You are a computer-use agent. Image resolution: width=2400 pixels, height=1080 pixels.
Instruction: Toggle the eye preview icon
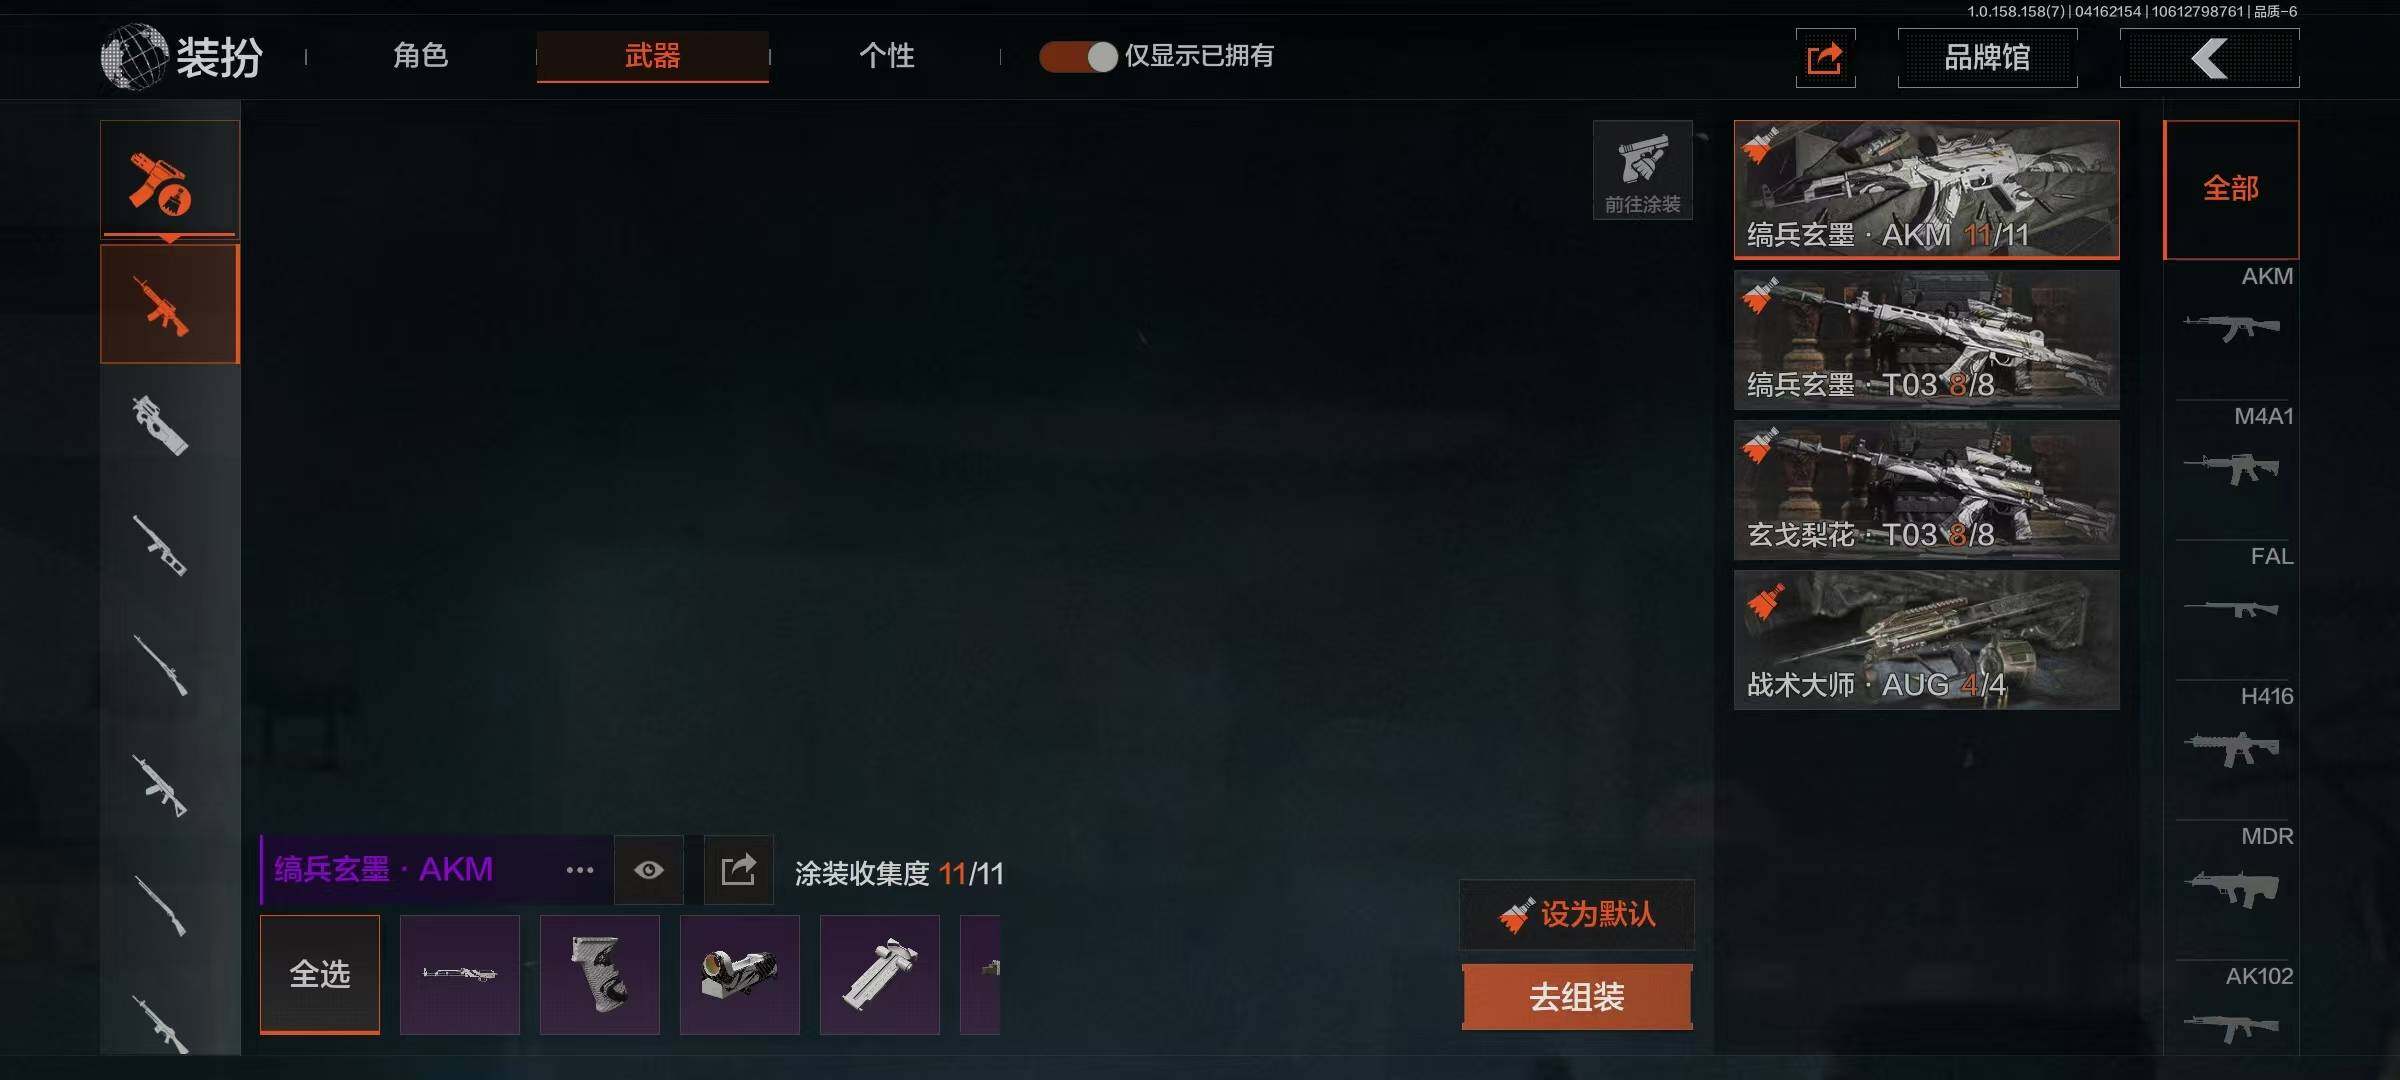[649, 870]
